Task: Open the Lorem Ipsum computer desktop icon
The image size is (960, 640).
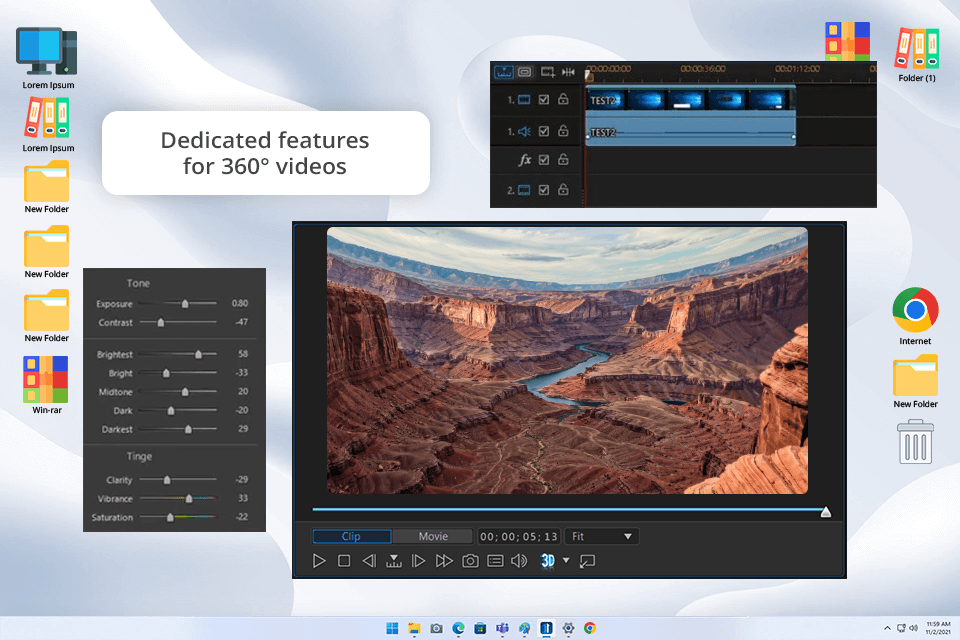Action: (48, 58)
